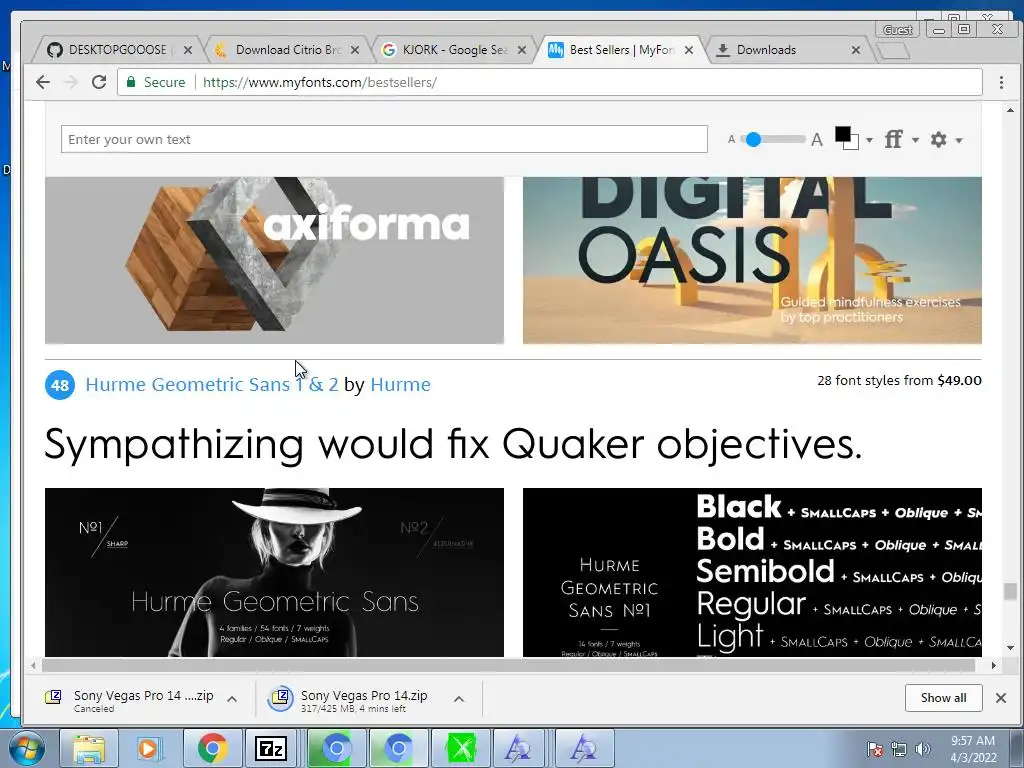The image size is (1024, 768).
Task: Click the horizontal scroll left arrow
Action: point(33,665)
